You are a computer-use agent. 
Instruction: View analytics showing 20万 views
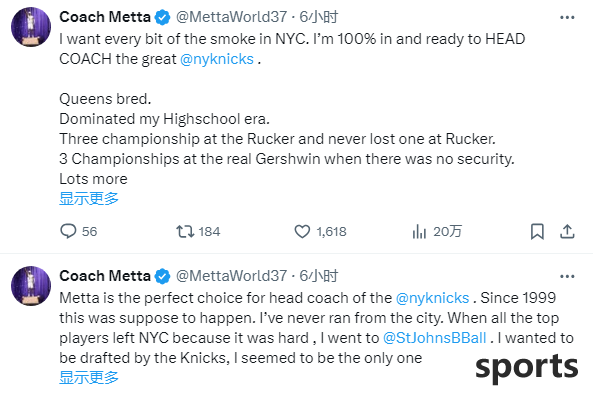pos(437,231)
